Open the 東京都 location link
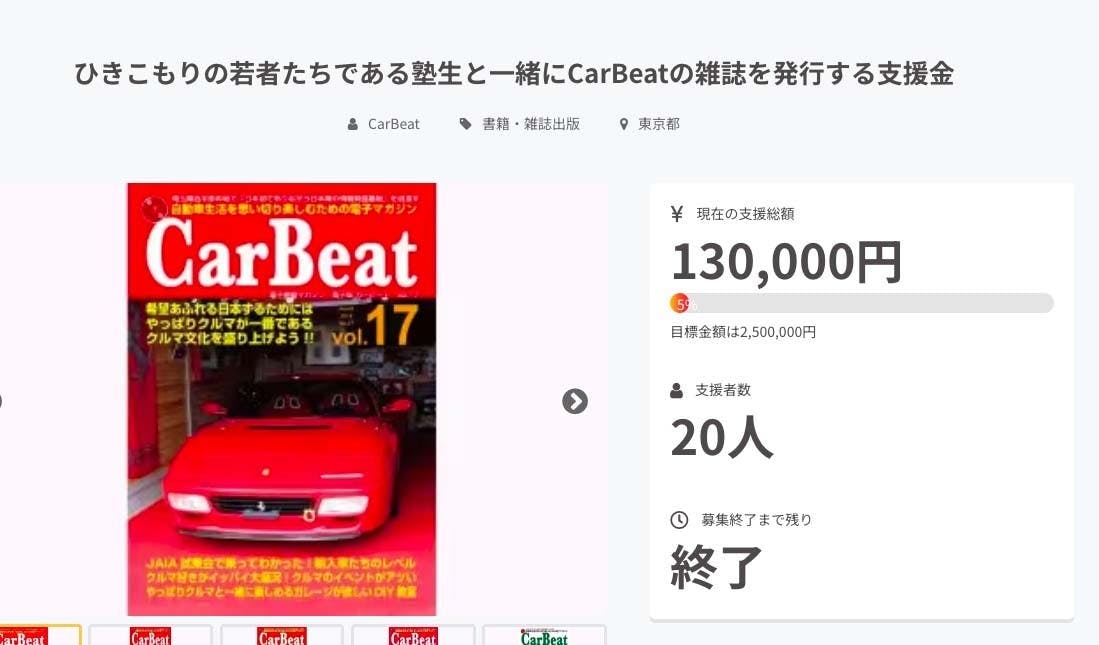Viewport: 1099px width, 645px height. [659, 124]
